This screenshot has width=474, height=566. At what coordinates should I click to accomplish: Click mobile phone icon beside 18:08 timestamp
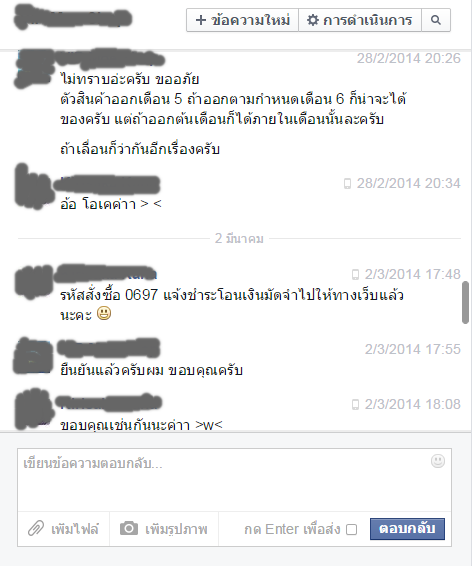tap(355, 405)
